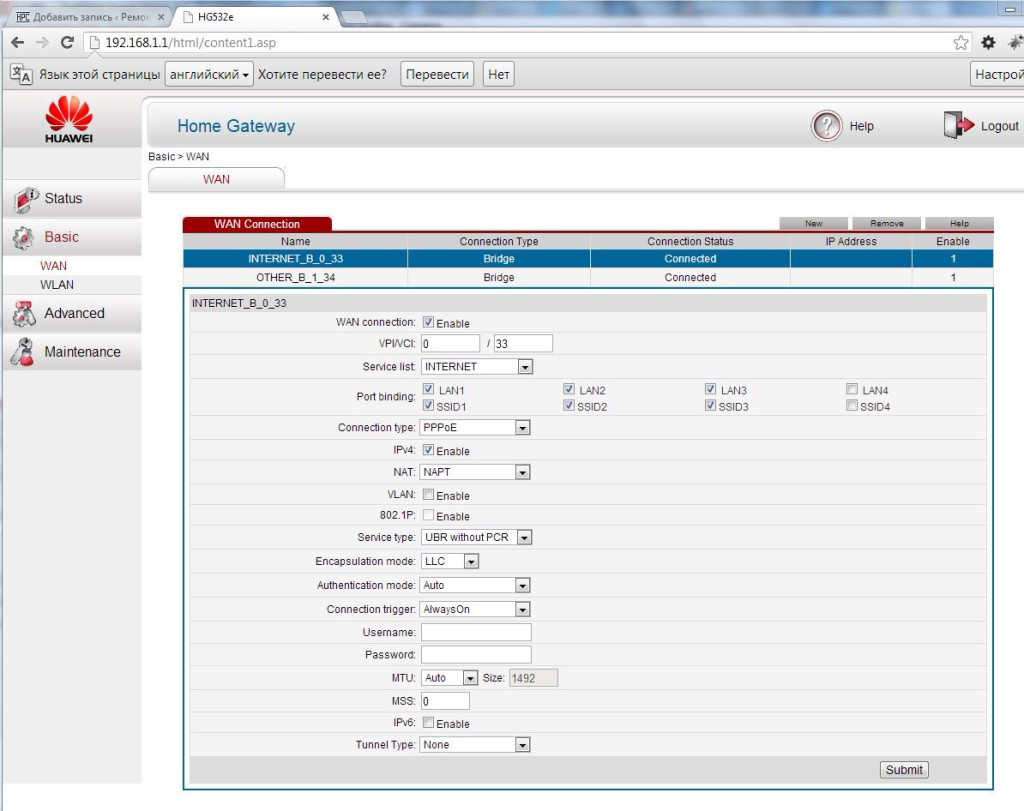Click the Logout door icon
The image size is (1024, 811).
[957, 126]
